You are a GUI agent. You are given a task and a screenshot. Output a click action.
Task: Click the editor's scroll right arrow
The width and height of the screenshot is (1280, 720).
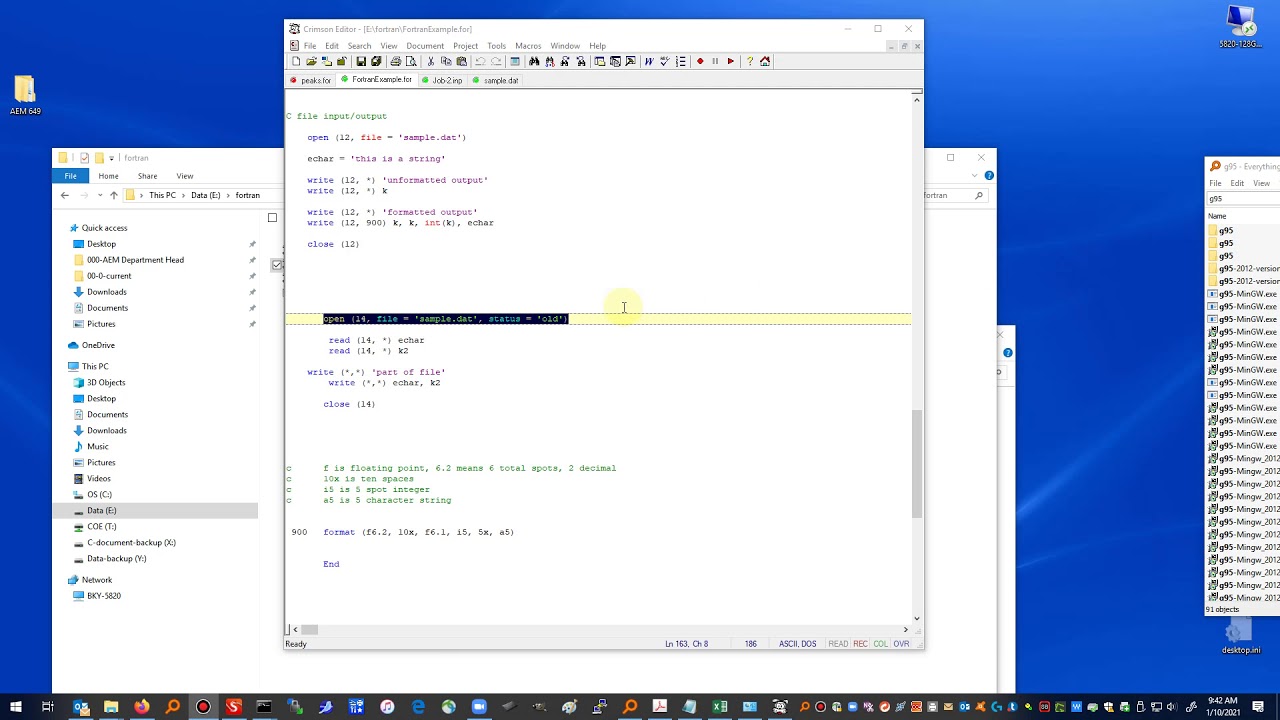pos(906,630)
